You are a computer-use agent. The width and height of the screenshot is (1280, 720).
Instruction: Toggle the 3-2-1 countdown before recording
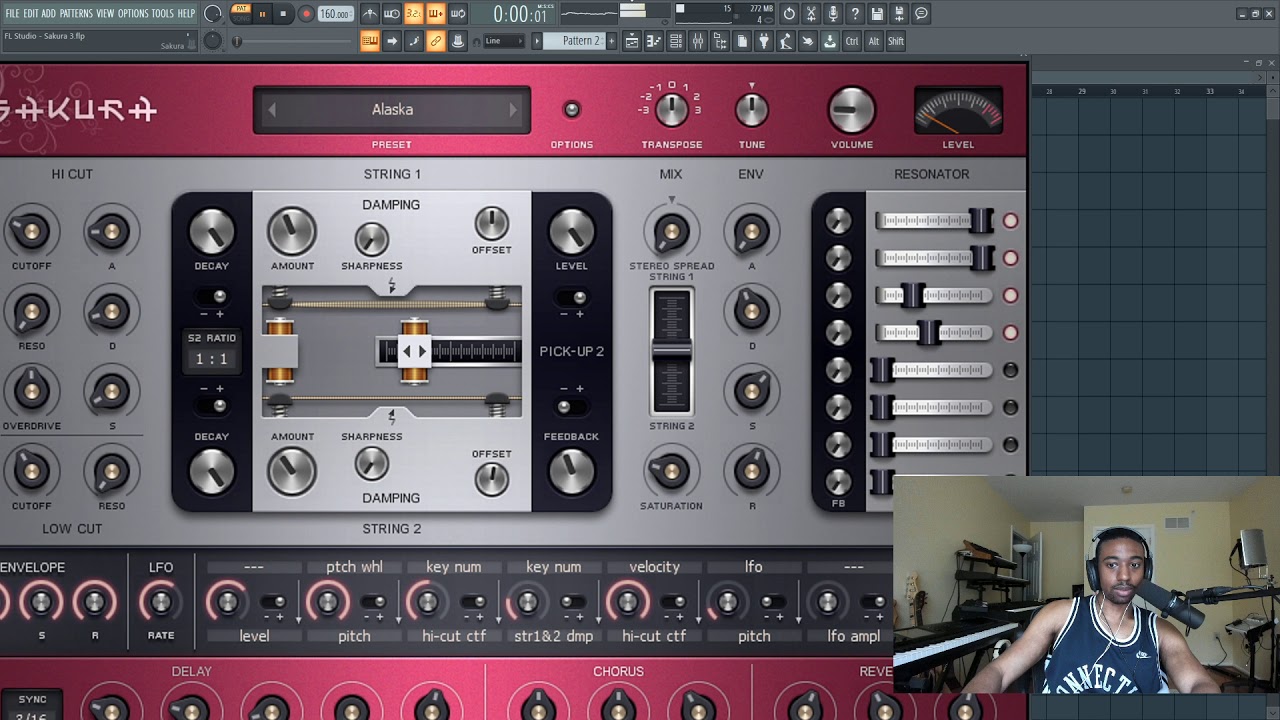tap(414, 14)
